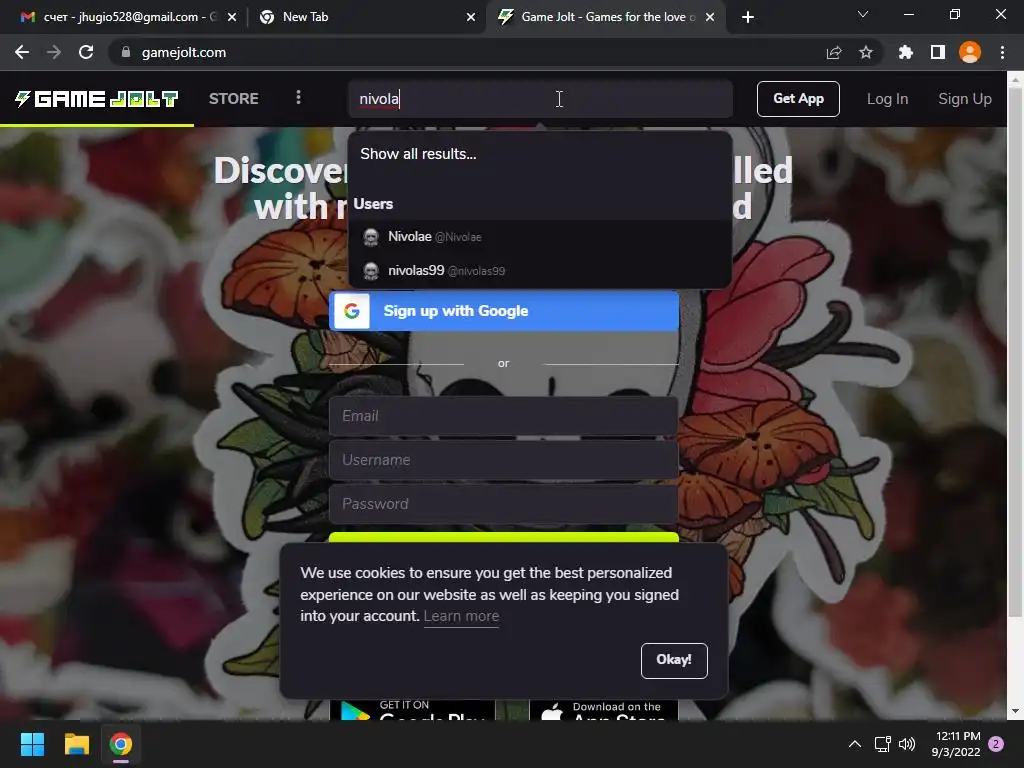Image resolution: width=1024 pixels, height=768 pixels.
Task: Focus the Email field
Action: 504,416
